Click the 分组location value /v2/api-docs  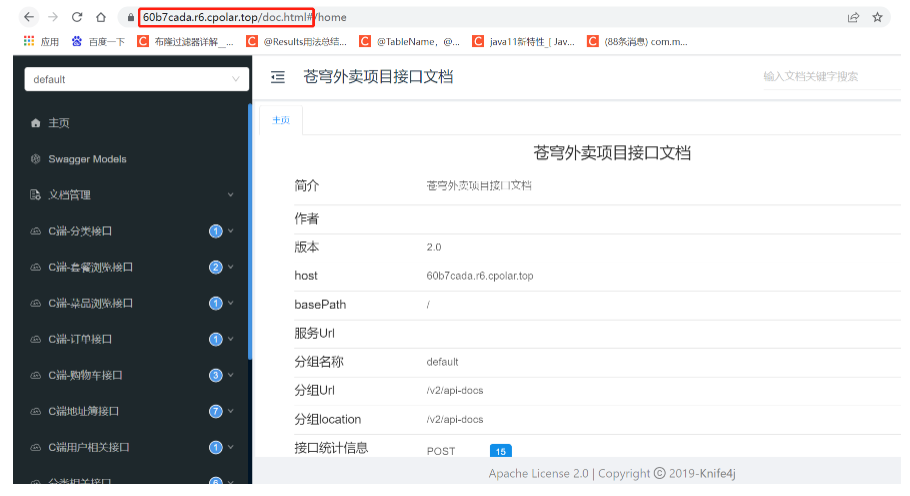[x=455, y=419]
